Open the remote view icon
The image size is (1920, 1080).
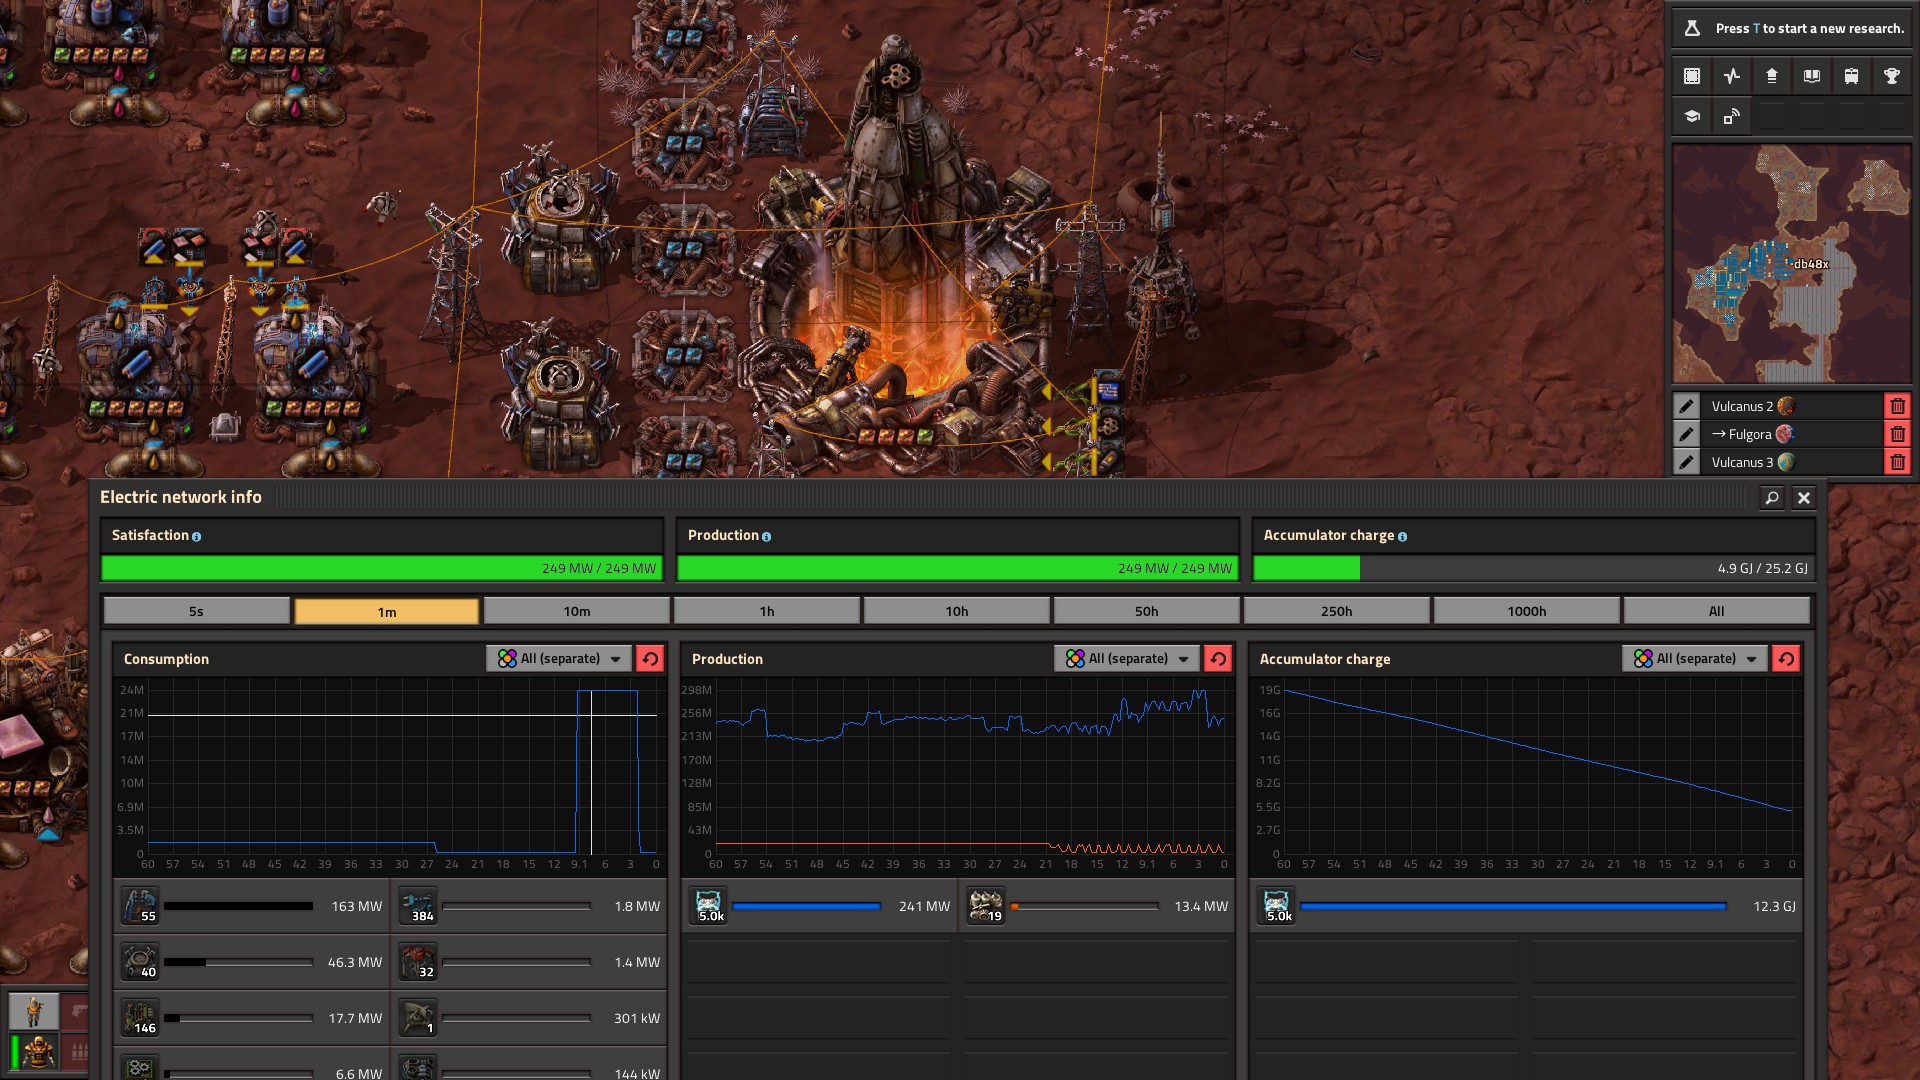pos(1731,116)
